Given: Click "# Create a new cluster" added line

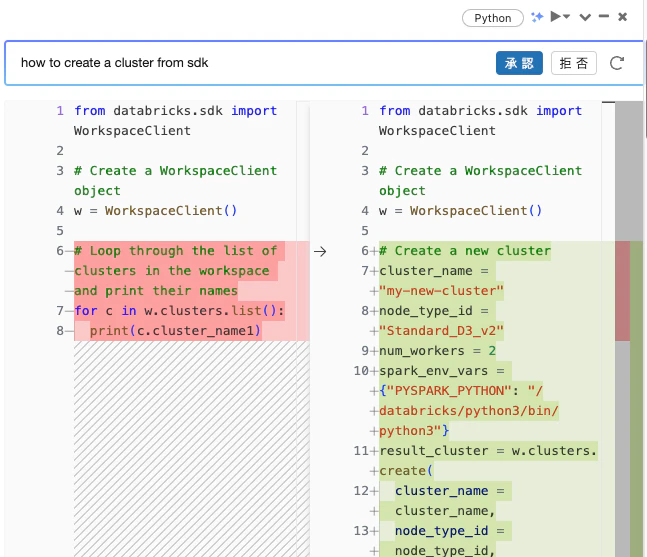Looking at the screenshot, I should point(465,251).
